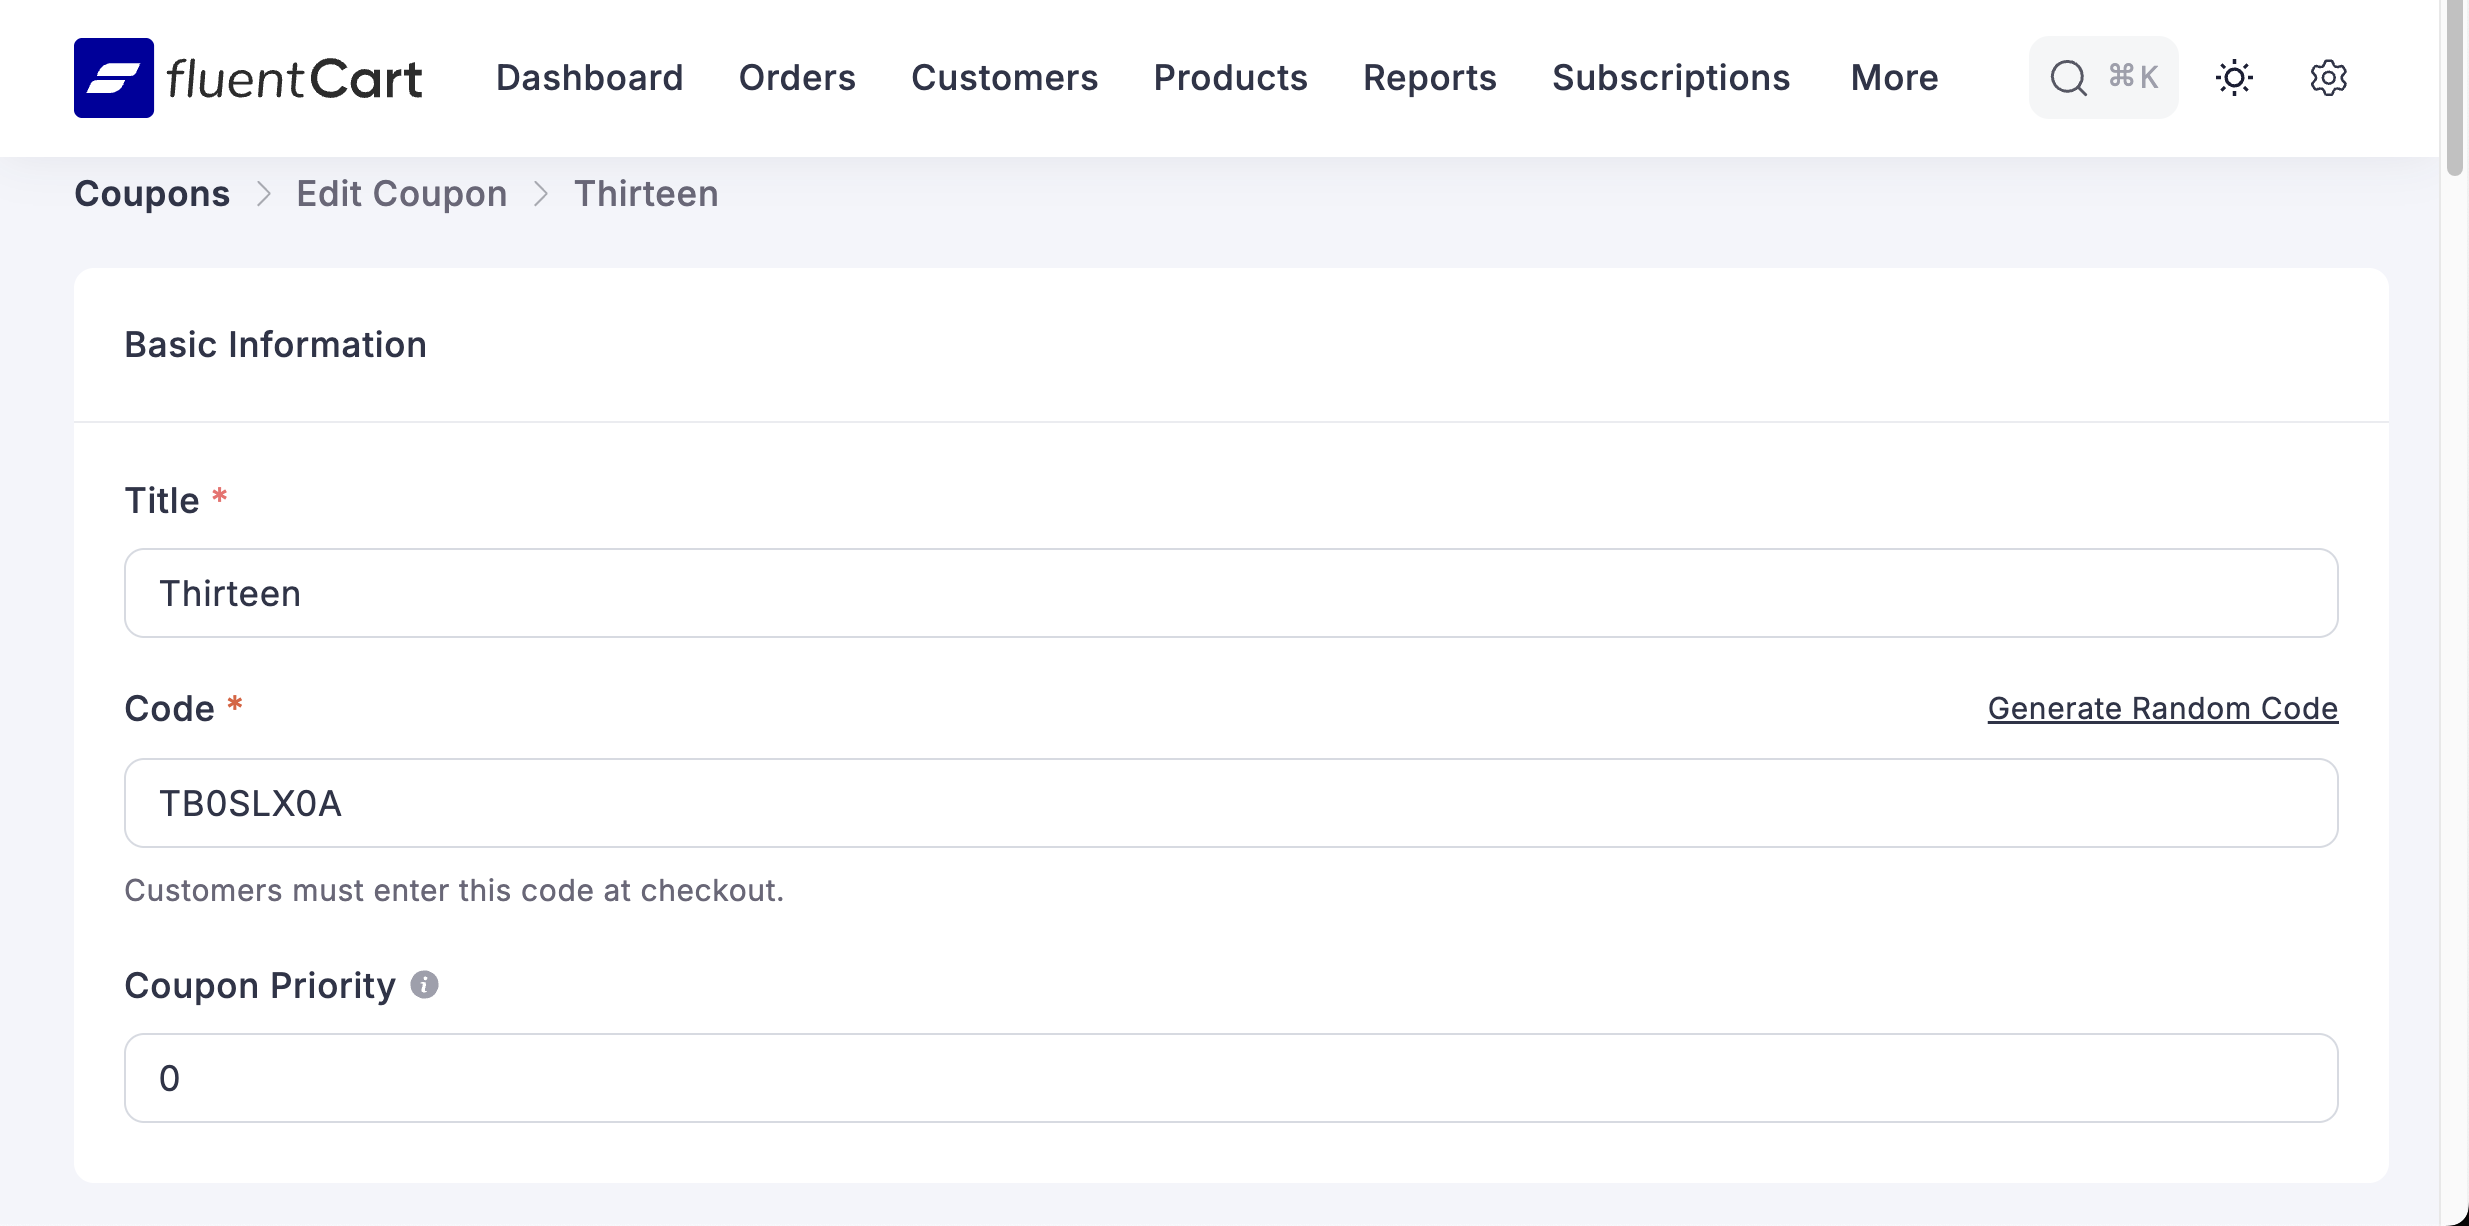Select the Coupon Priority number field

(1230, 1078)
